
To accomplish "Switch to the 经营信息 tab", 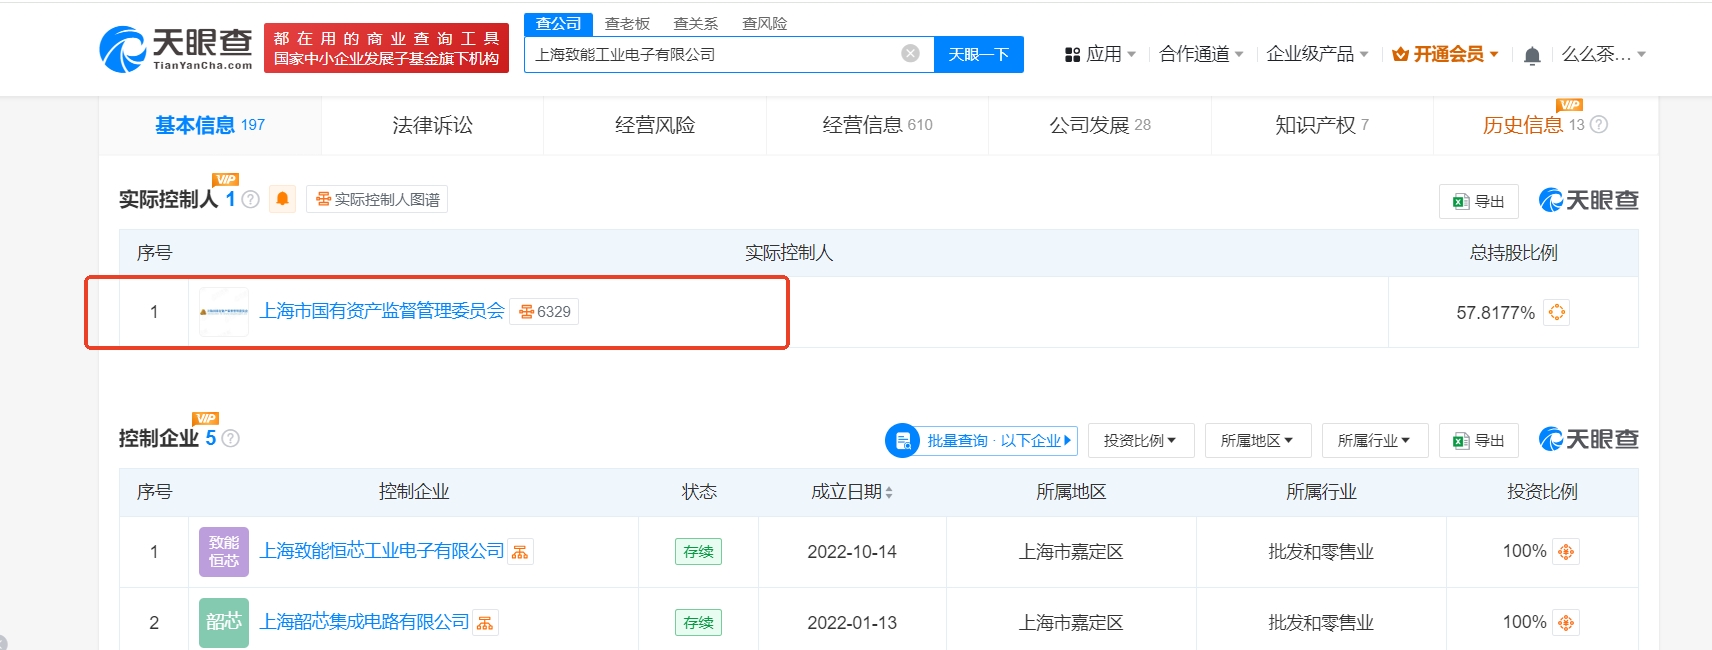I will pos(877,125).
